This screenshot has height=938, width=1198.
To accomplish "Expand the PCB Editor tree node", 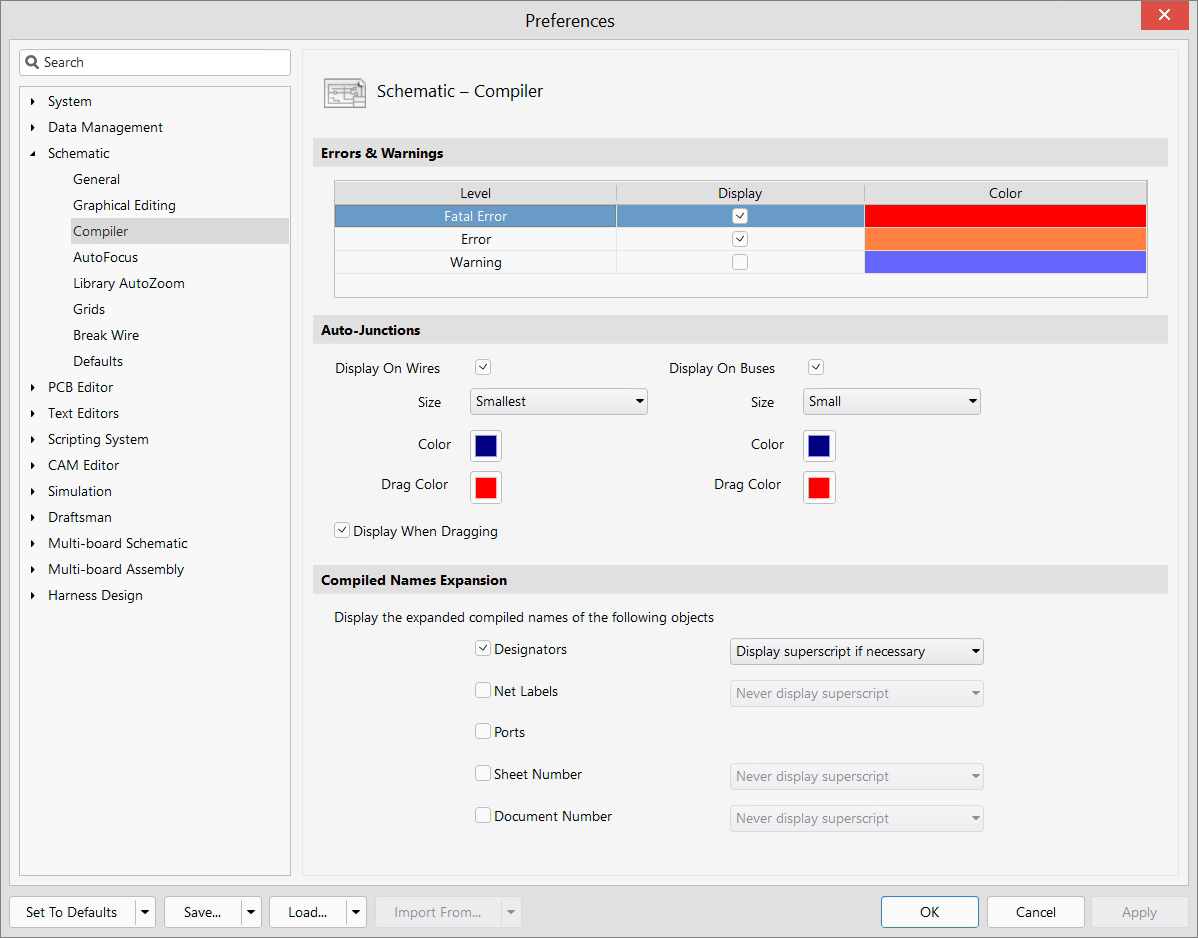I will [33, 387].
